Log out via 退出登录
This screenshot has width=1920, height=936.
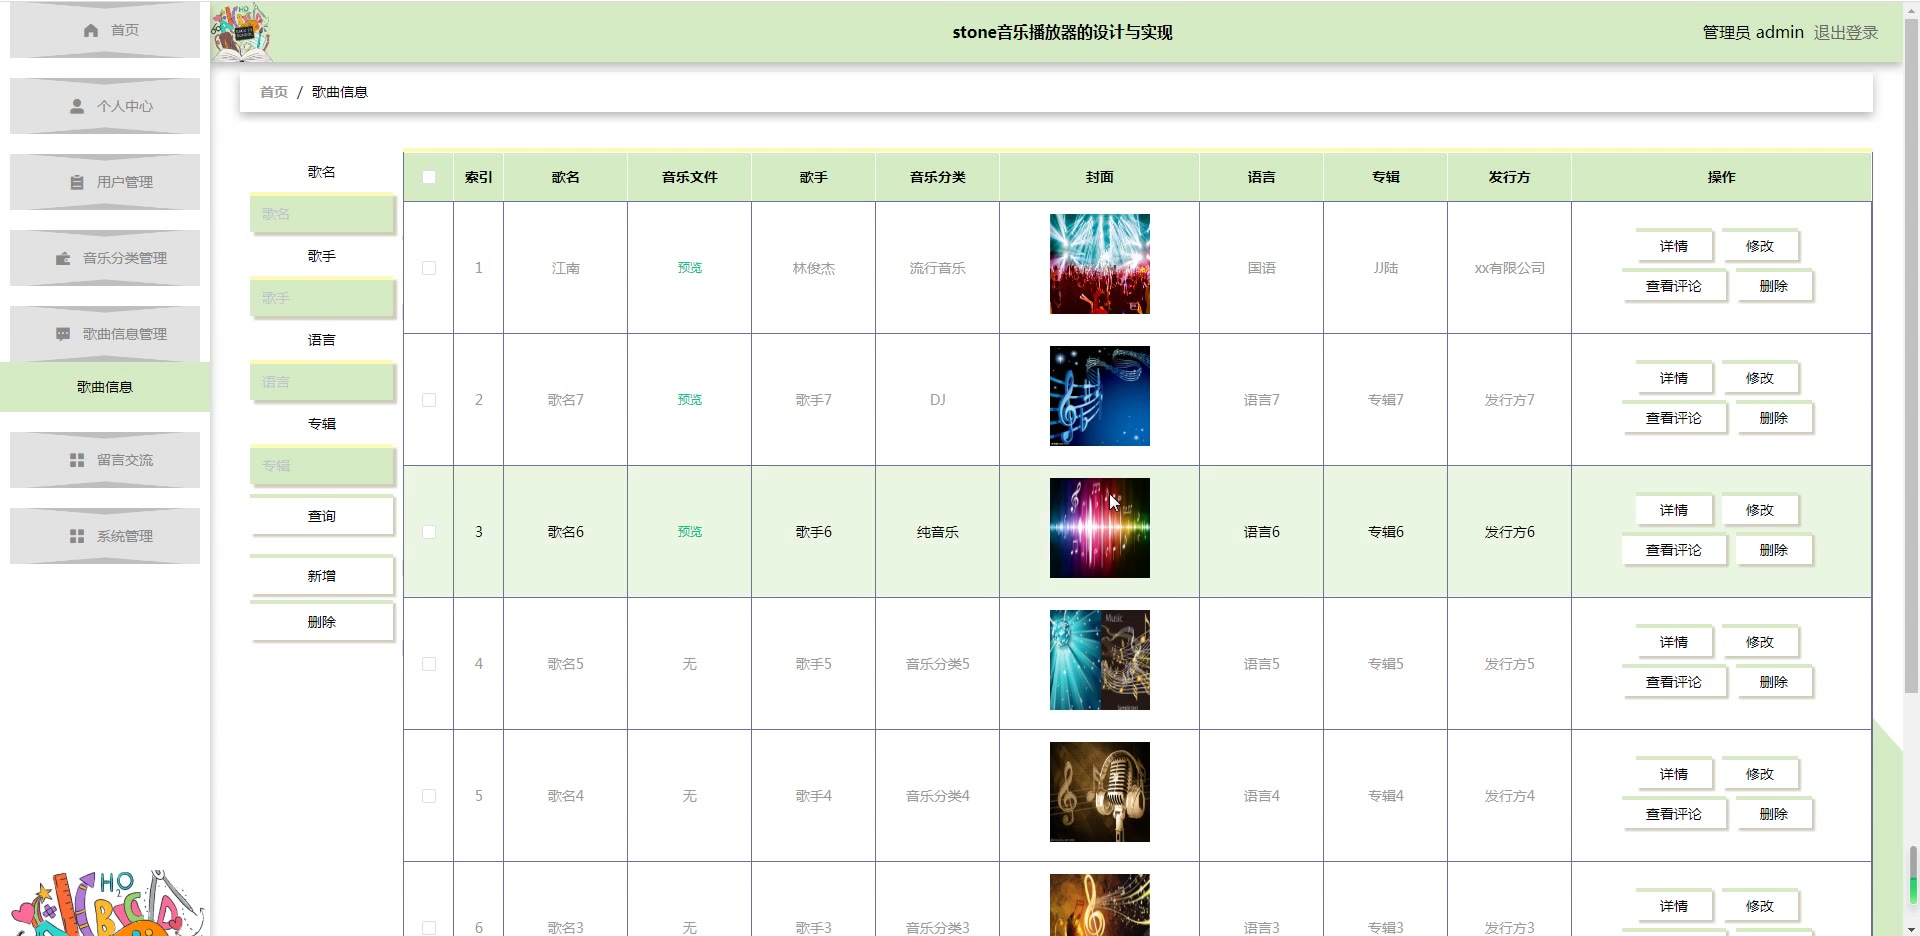(1846, 32)
